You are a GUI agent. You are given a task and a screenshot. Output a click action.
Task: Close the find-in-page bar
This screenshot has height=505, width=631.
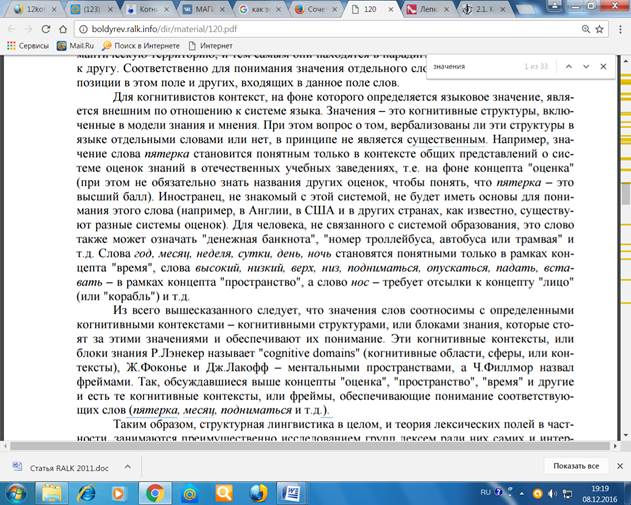[604, 66]
